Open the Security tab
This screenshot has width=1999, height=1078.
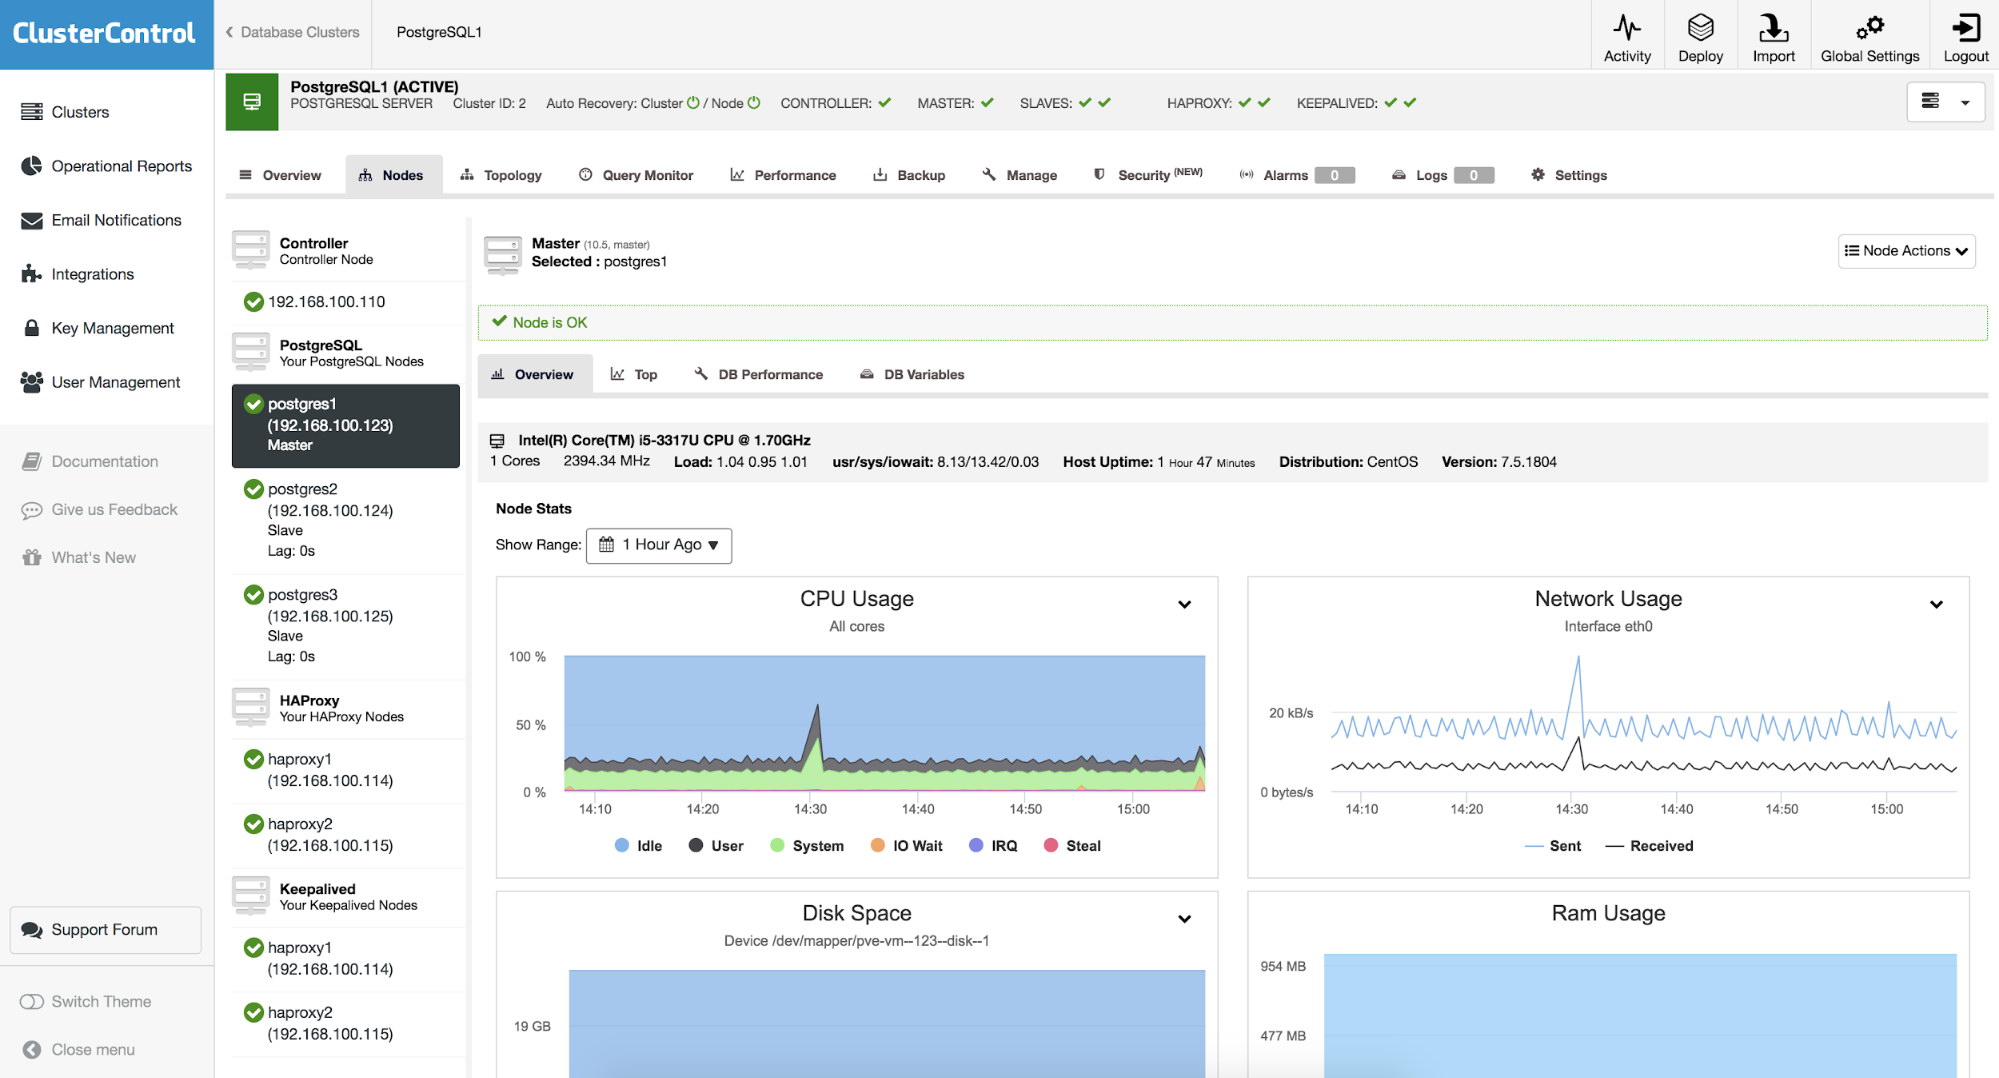pyautogui.click(x=1147, y=175)
